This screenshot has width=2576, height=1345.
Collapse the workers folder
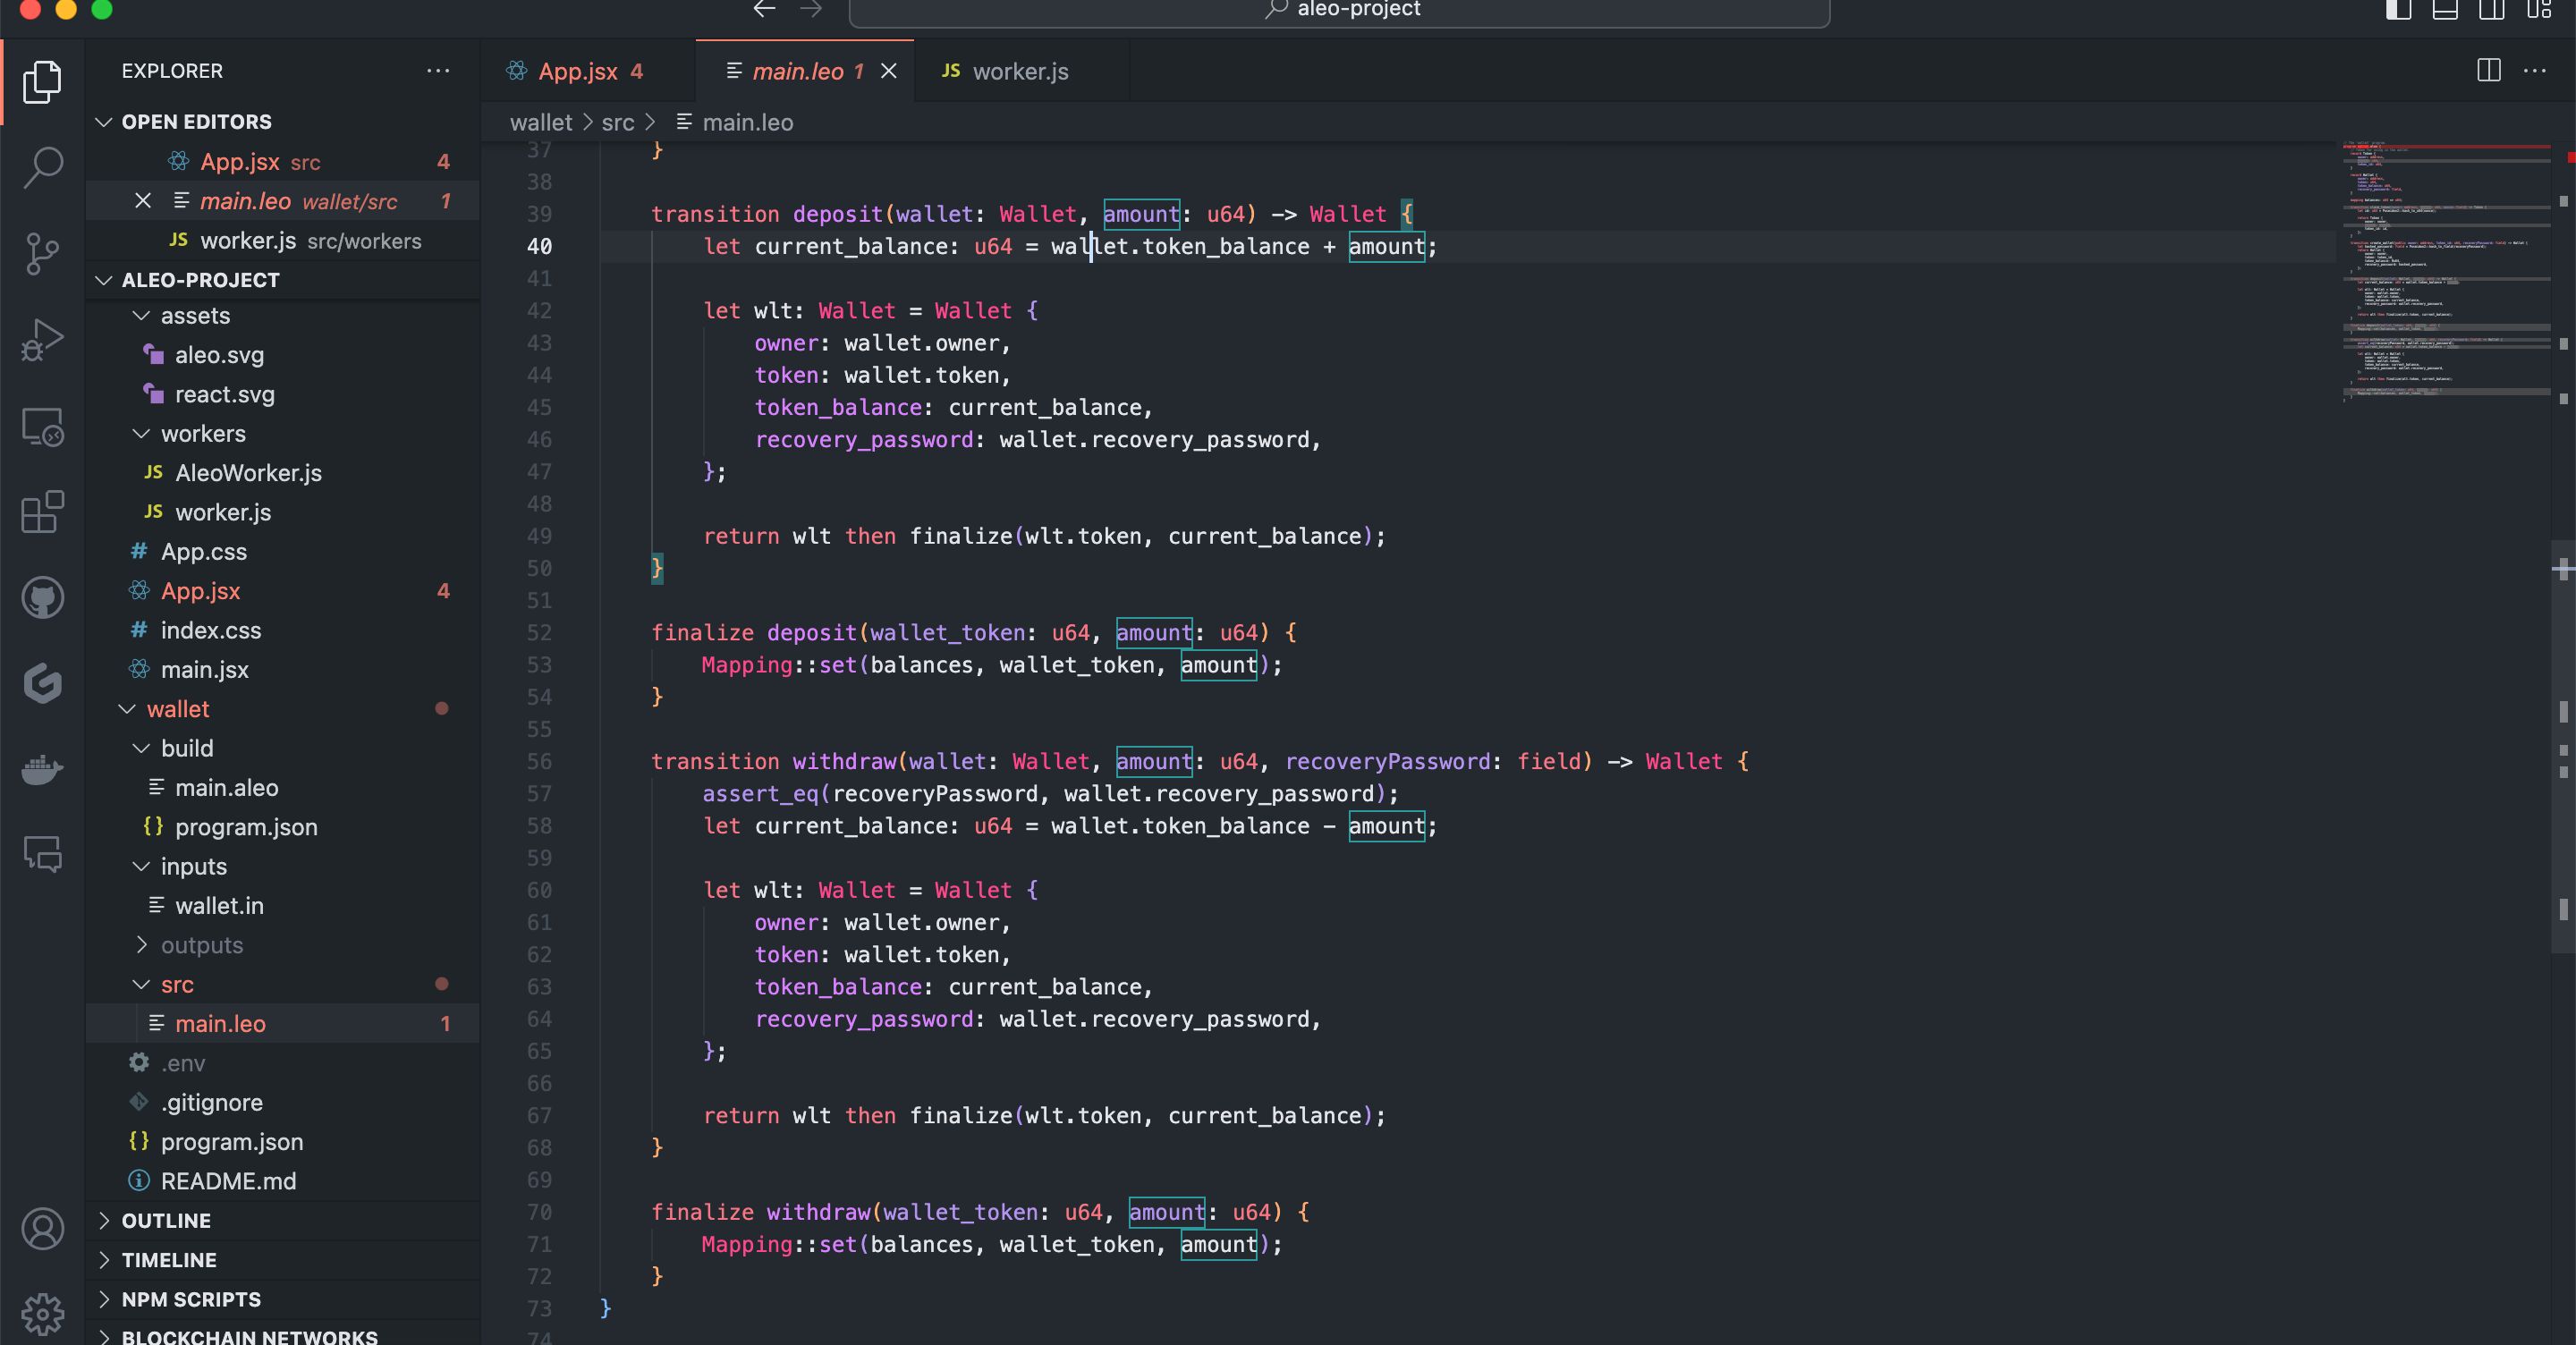283,434
